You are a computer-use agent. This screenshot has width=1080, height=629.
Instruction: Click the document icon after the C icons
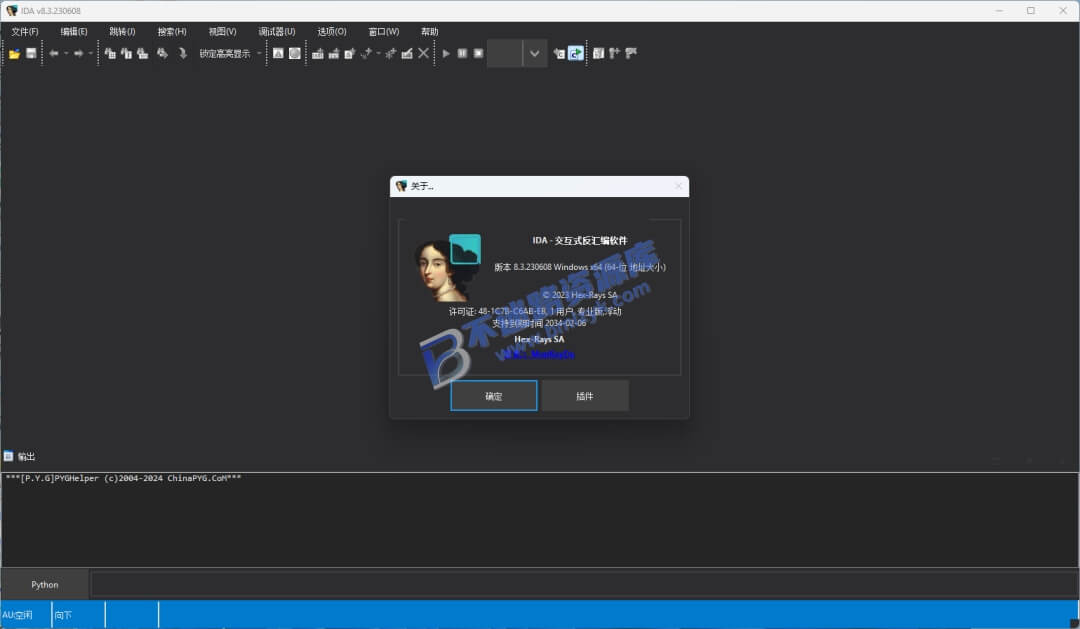[598, 53]
